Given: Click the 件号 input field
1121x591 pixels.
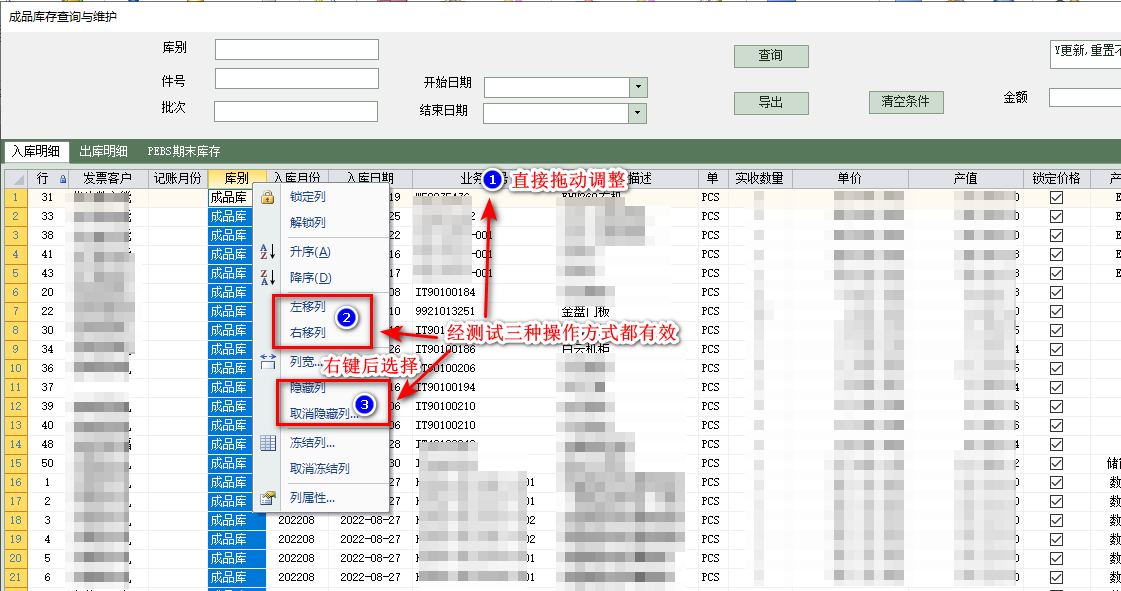Looking at the screenshot, I should coord(296,79).
